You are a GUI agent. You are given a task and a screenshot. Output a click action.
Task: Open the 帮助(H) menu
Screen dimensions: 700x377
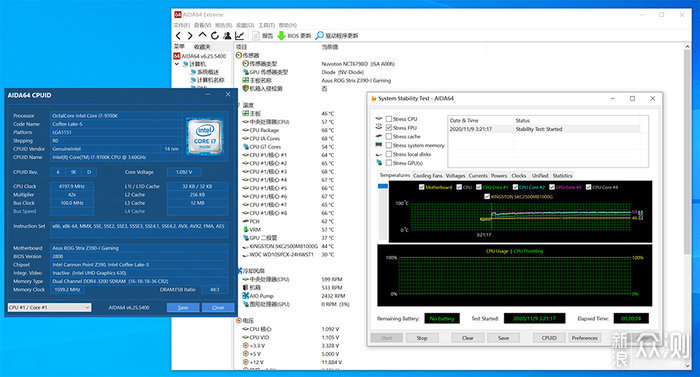pyautogui.click(x=288, y=25)
